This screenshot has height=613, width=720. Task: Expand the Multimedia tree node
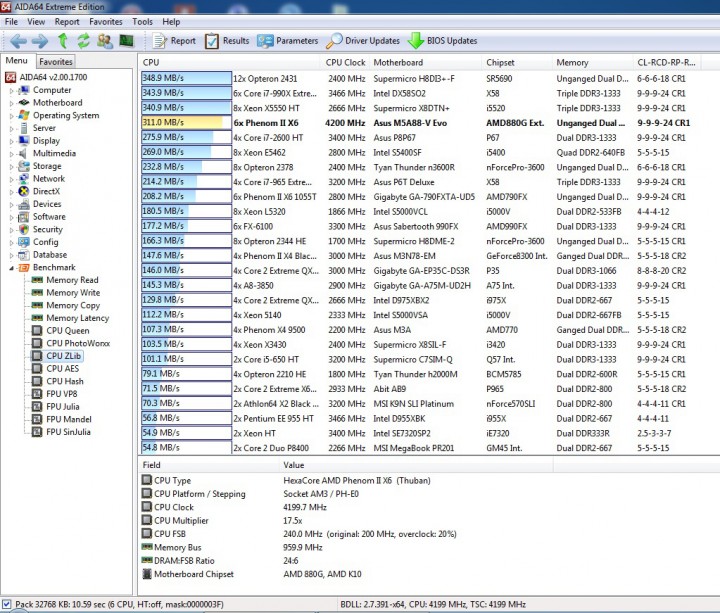click(x=11, y=154)
